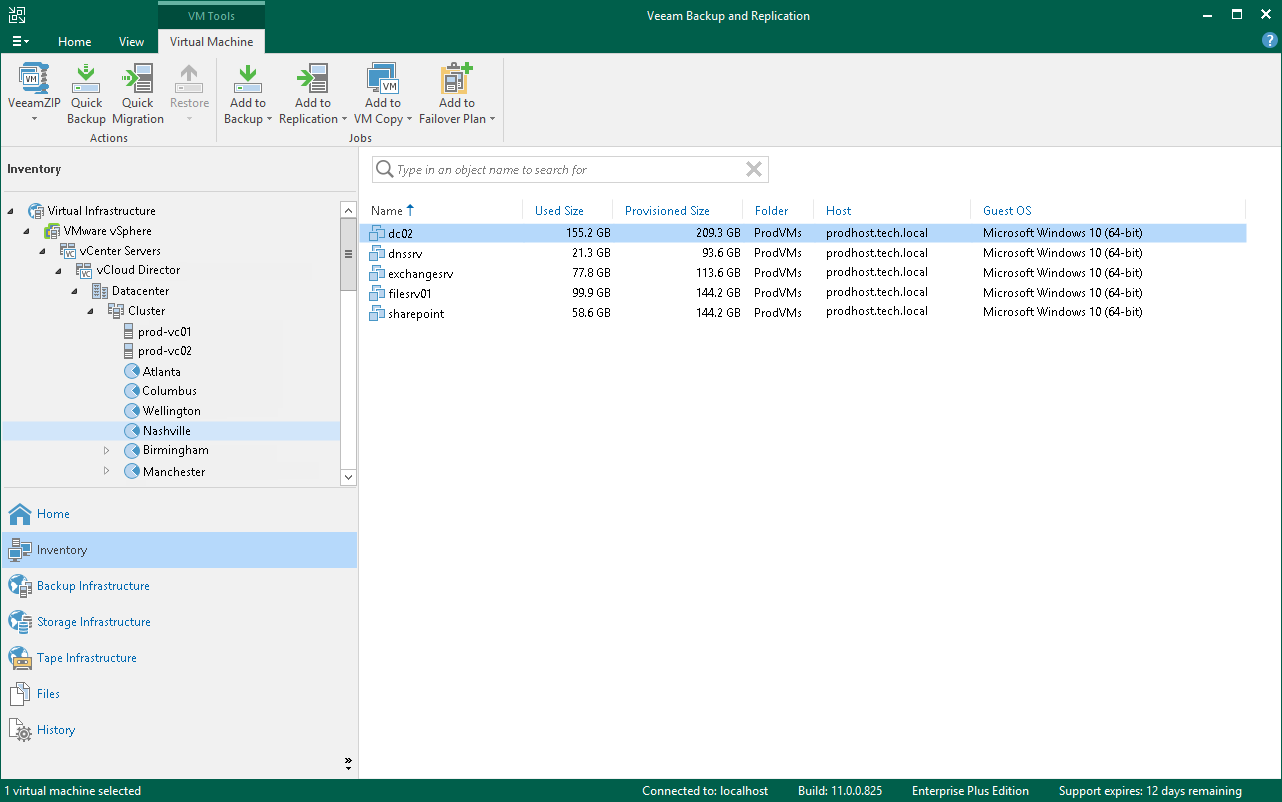Screen dimensions: 1282x802
Task: Sort by Provisioned Size column header
Action: tap(667, 211)
